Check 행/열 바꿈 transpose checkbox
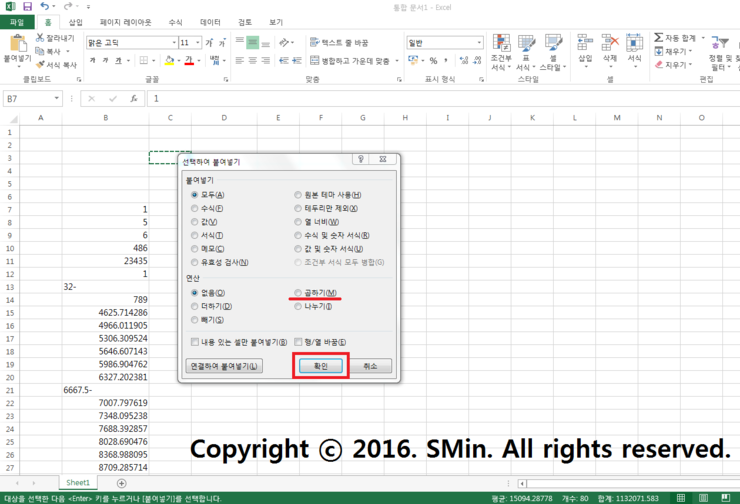This screenshot has height=504, width=740. tap(298, 342)
